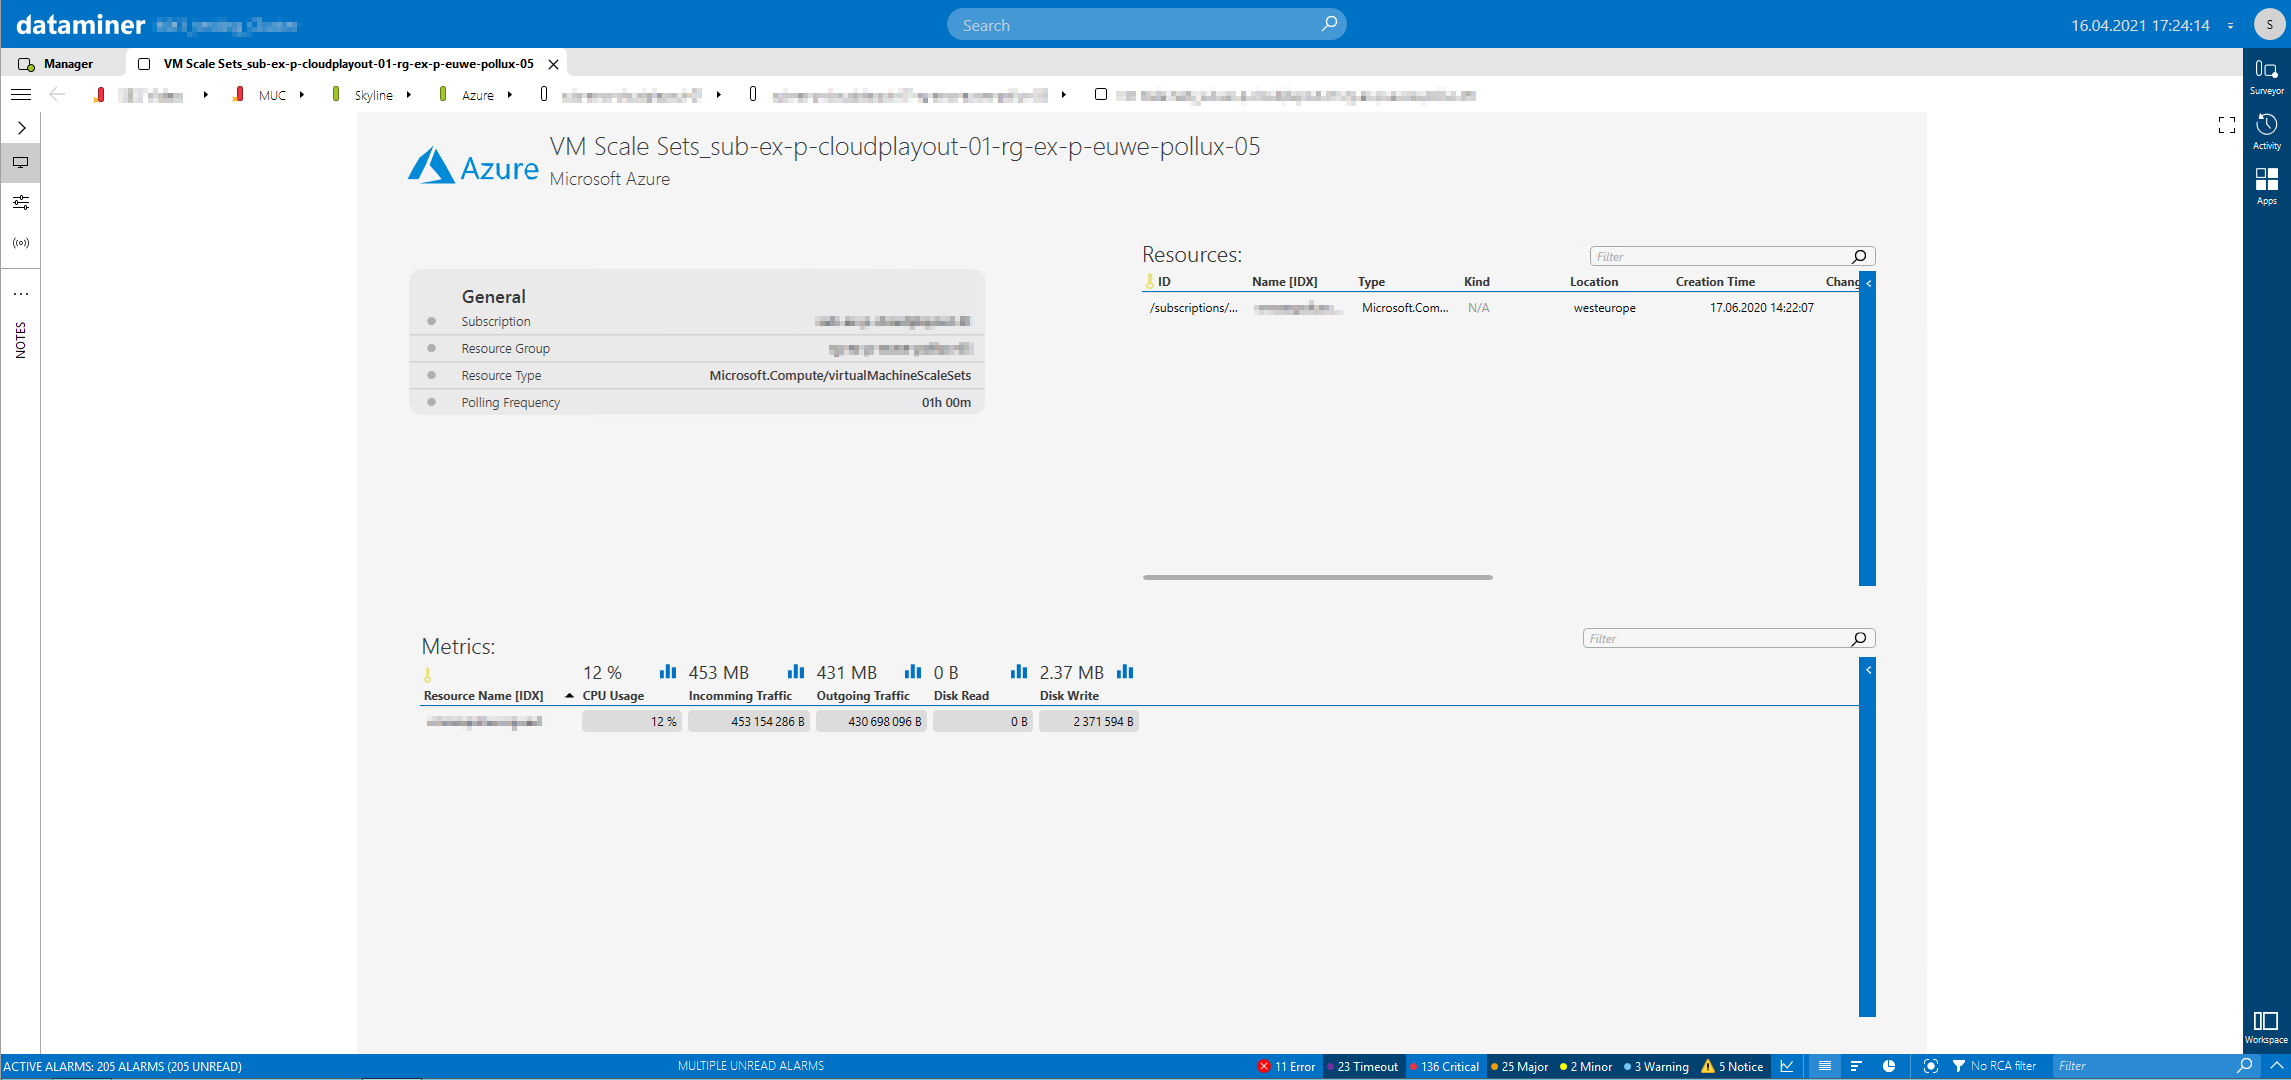Close the VM Scale Sets tab
The image size is (2291, 1080).
click(x=553, y=64)
